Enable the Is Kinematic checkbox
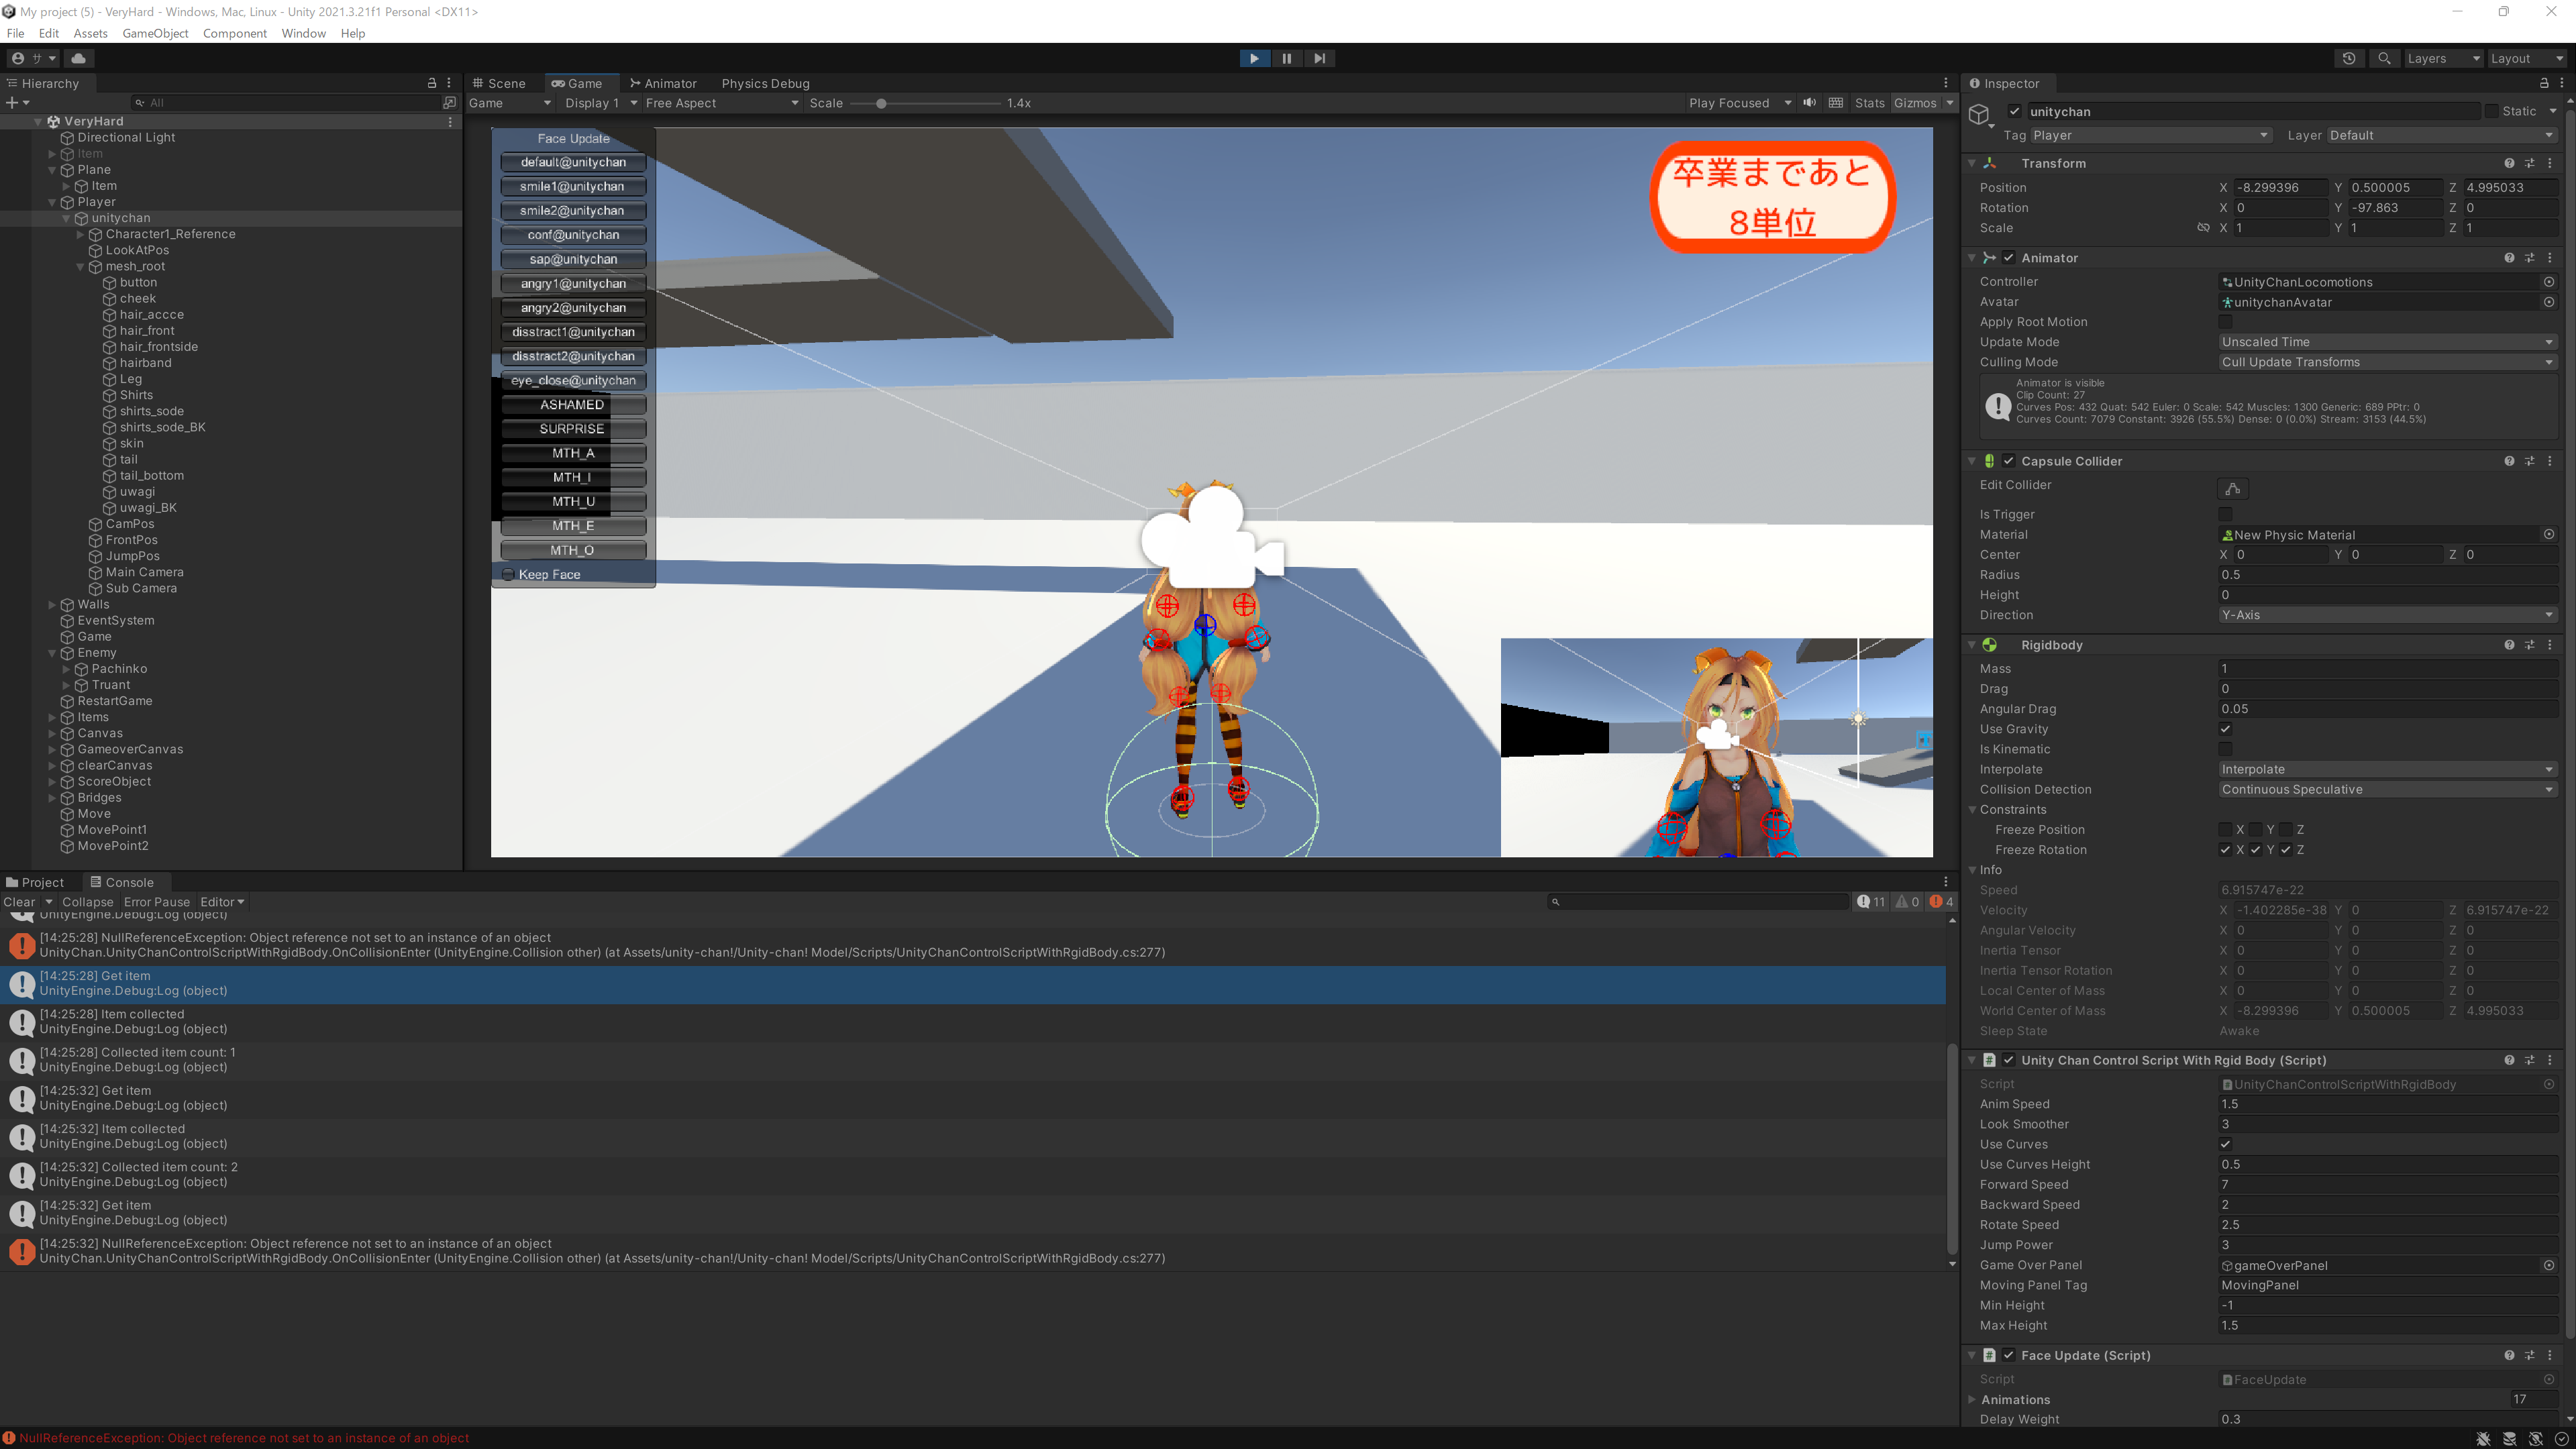This screenshot has height=1449, width=2576. click(x=2225, y=749)
